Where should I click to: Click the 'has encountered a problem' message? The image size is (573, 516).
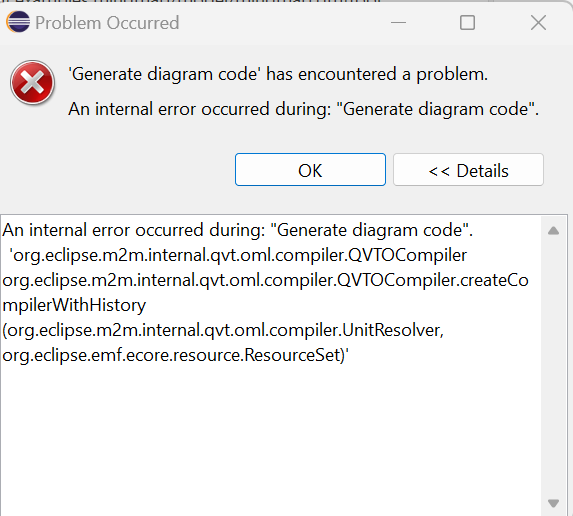point(278,74)
